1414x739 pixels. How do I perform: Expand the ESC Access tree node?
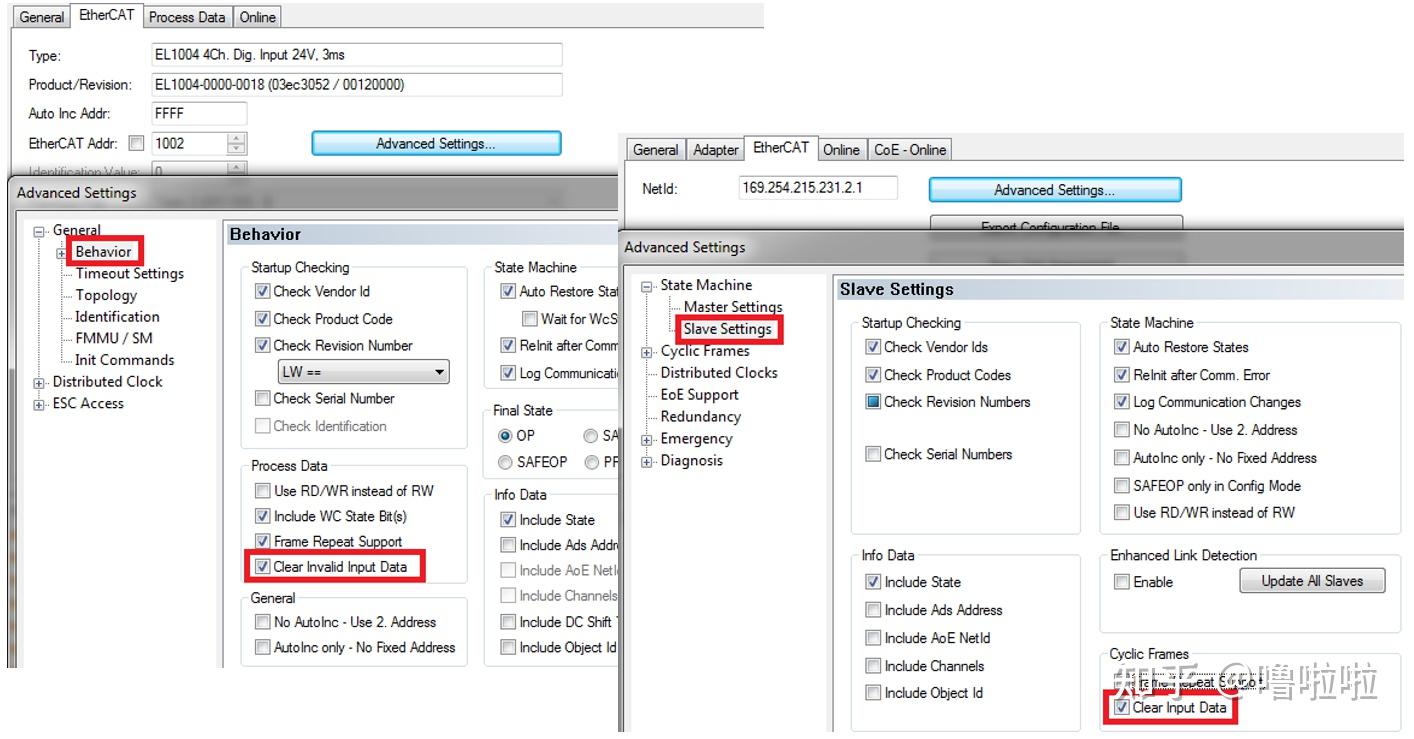point(37,404)
